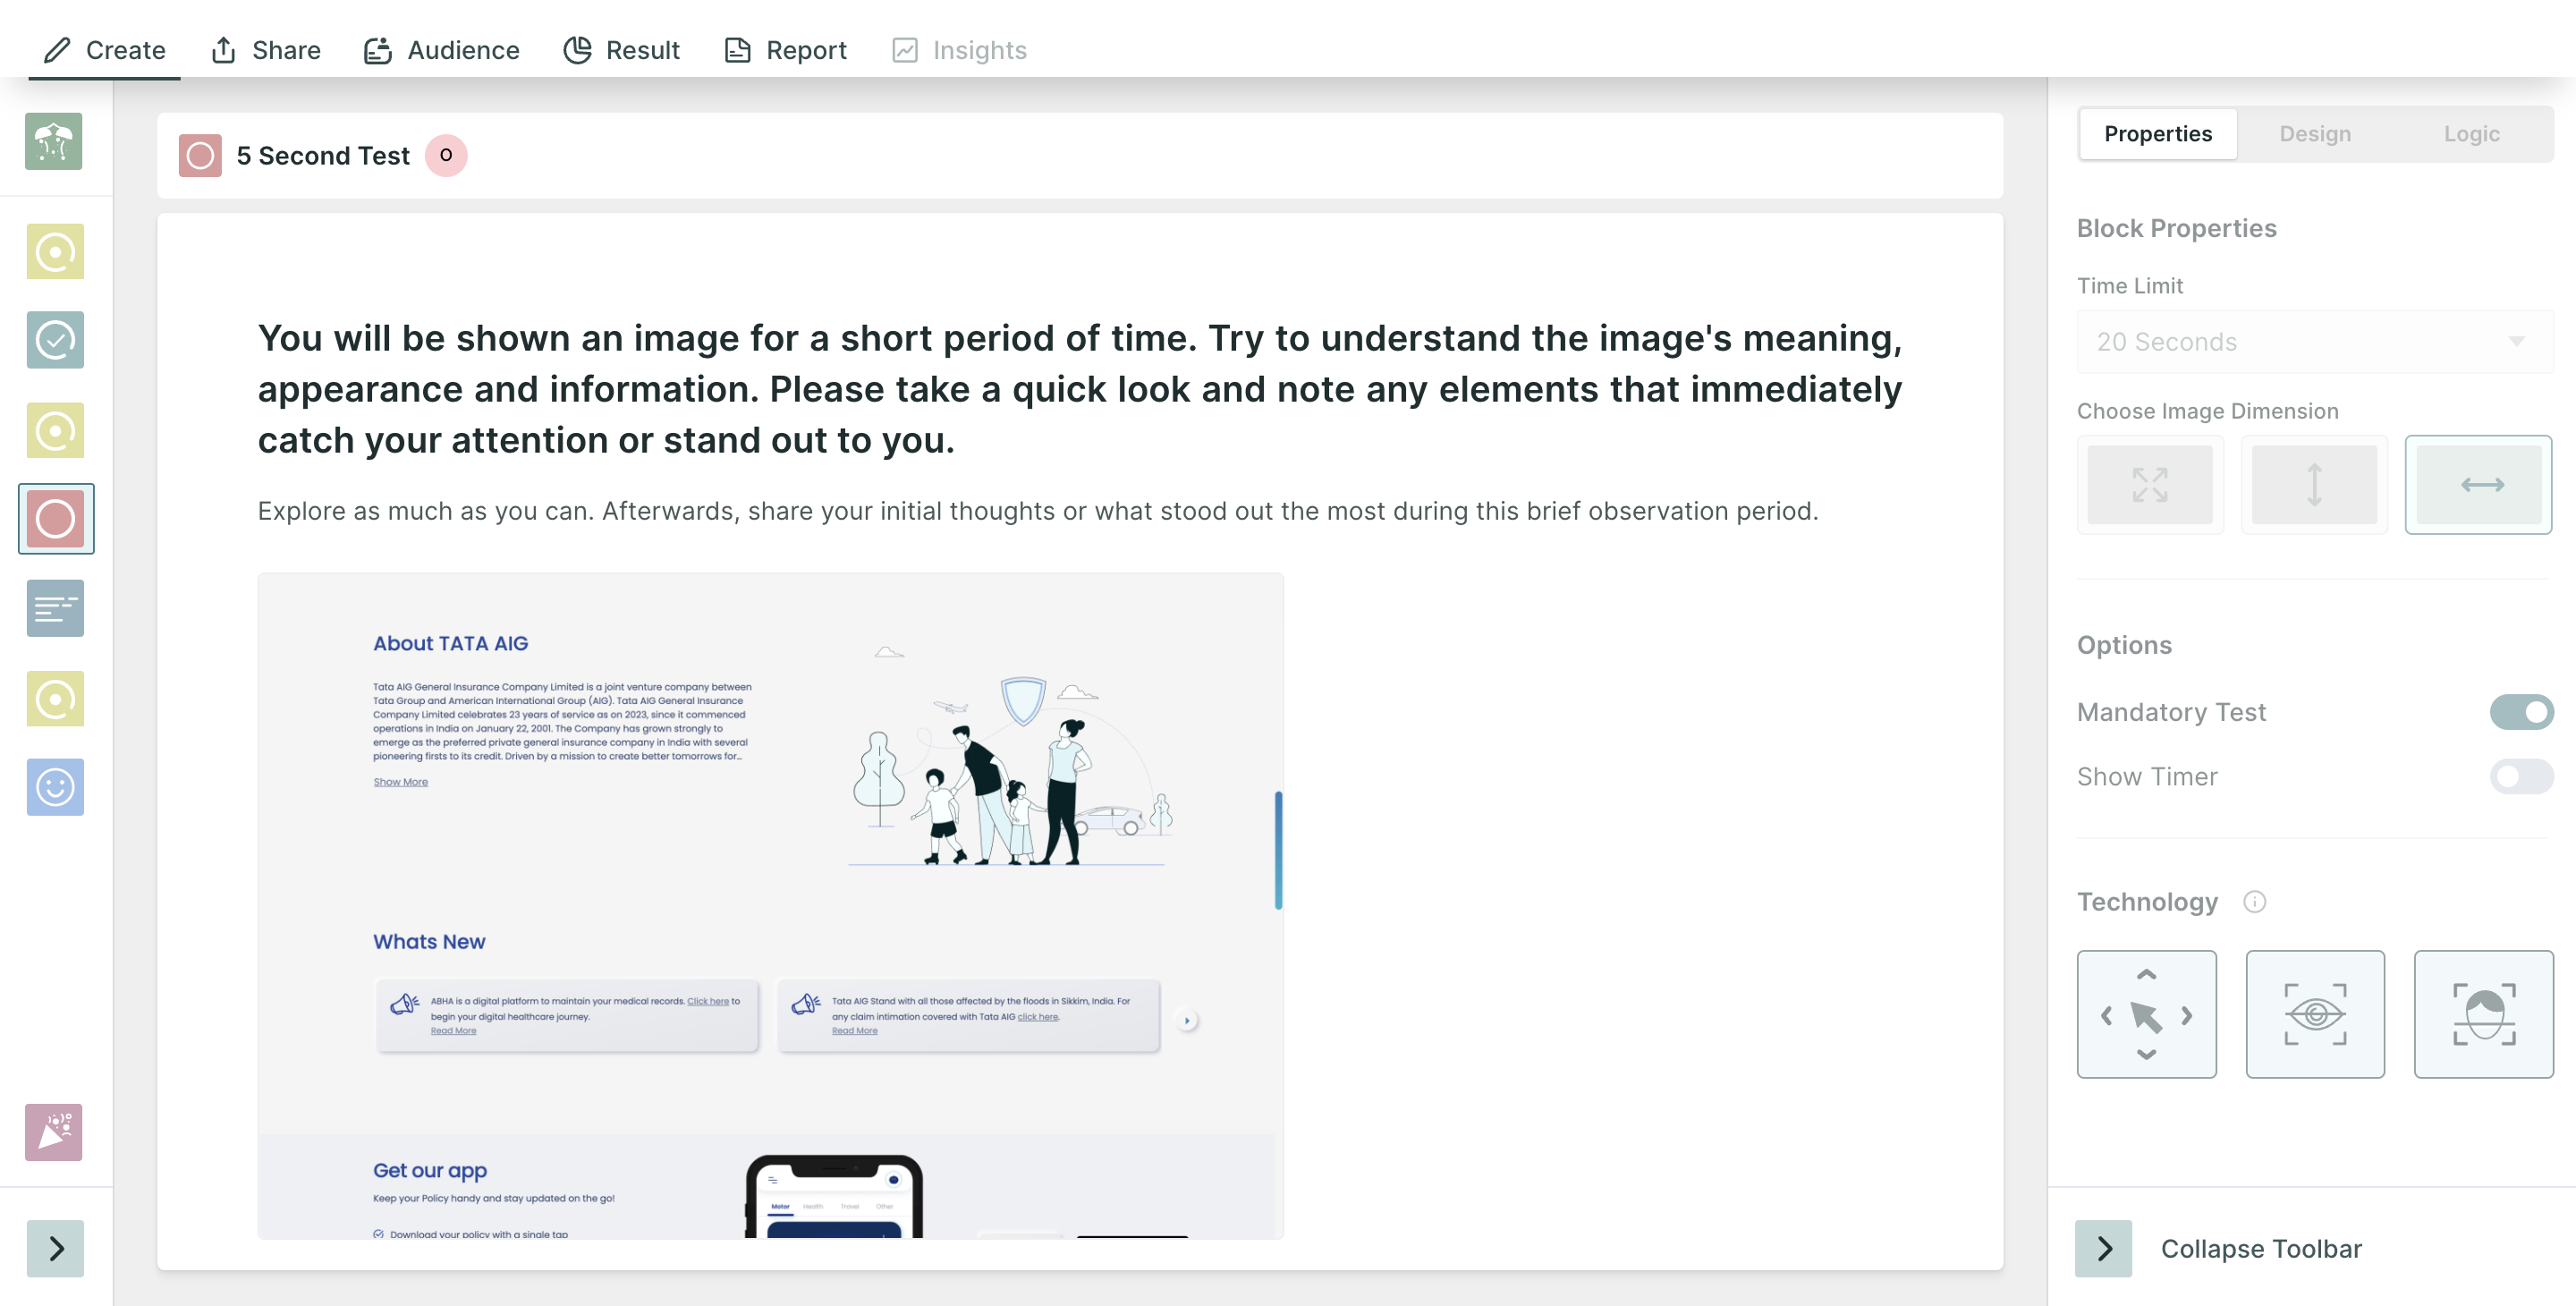
Task: Expand the left sidebar with the arrow button
Action: coord(55,1248)
